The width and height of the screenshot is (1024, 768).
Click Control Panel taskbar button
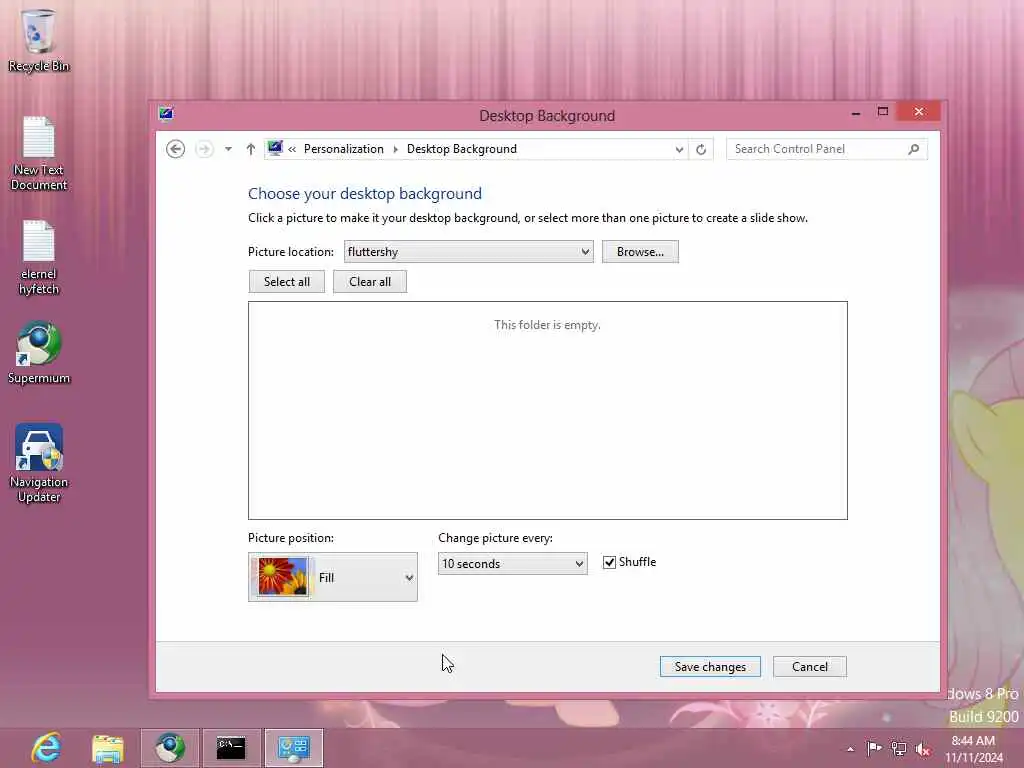pos(293,748)
